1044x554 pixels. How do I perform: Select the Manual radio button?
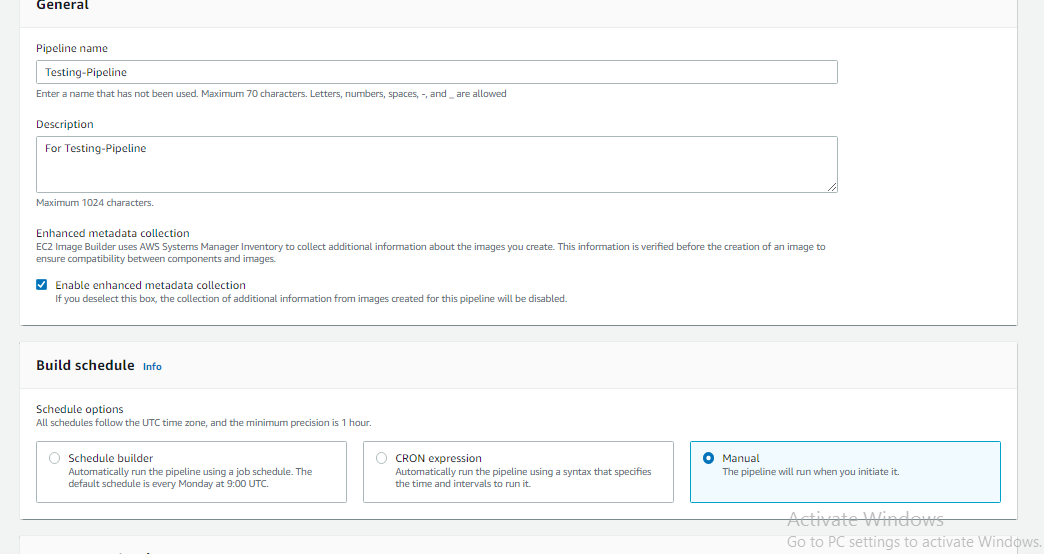click(709, 458)
